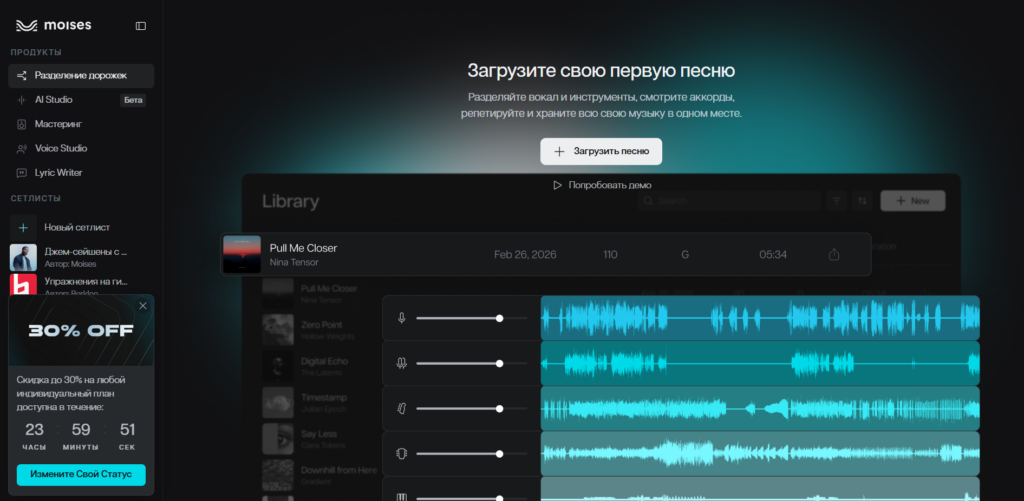Click the share icon on Pull Me Closer

click(833, 255)
